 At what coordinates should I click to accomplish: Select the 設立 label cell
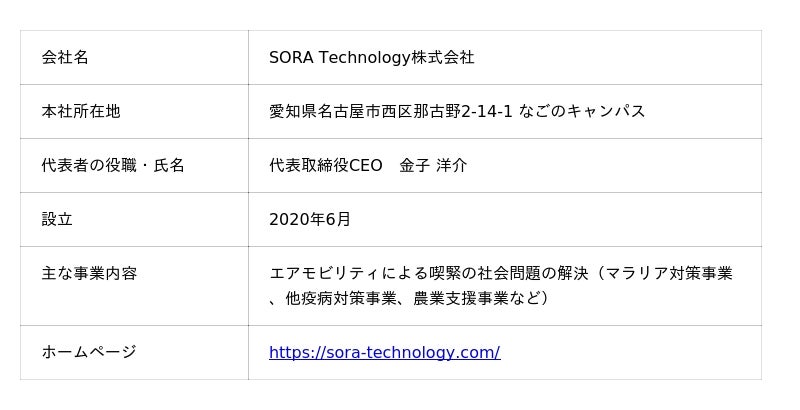[x=57, y=219]
